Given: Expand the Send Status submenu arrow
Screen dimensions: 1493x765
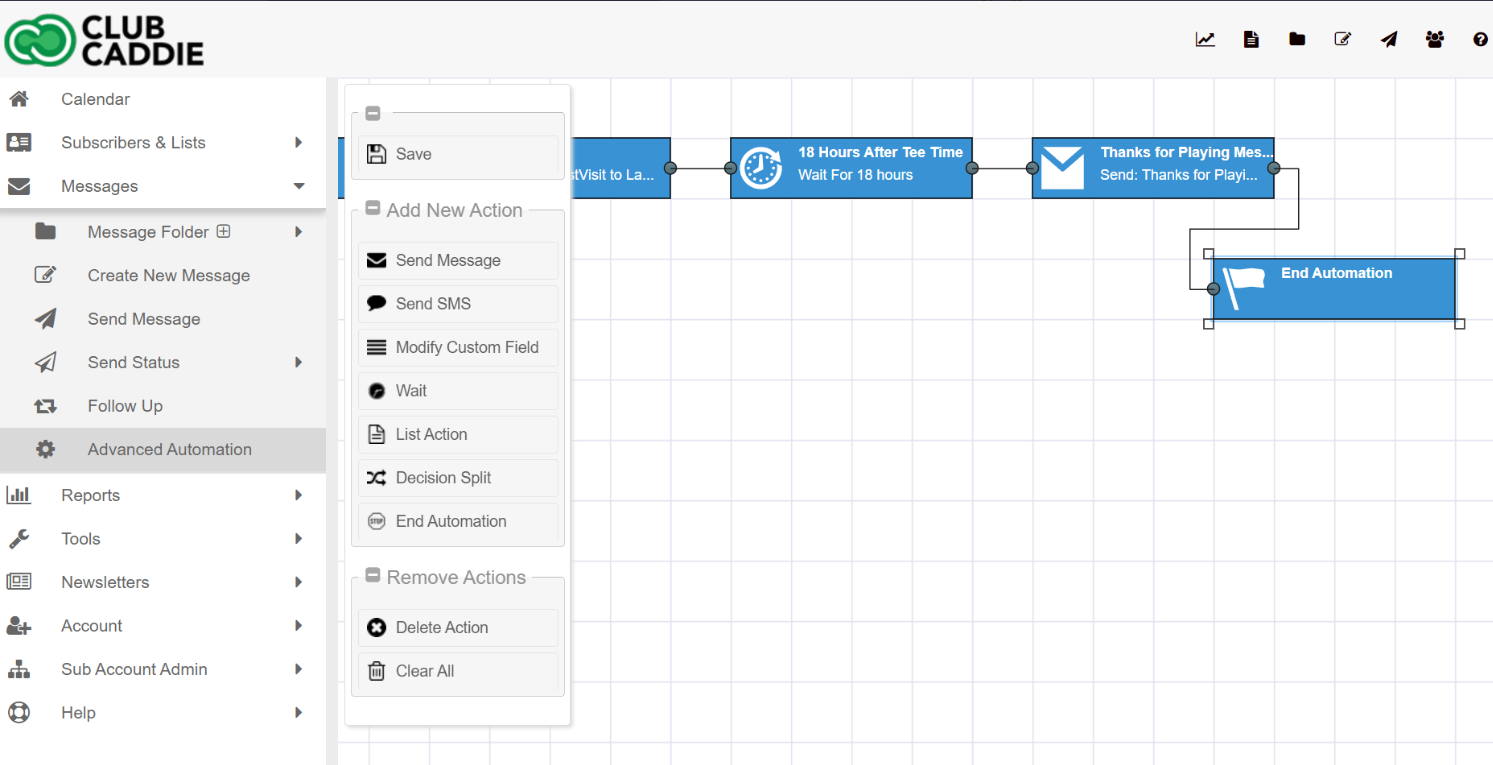Looking at the screenshot, I should [x=298, y=362].
